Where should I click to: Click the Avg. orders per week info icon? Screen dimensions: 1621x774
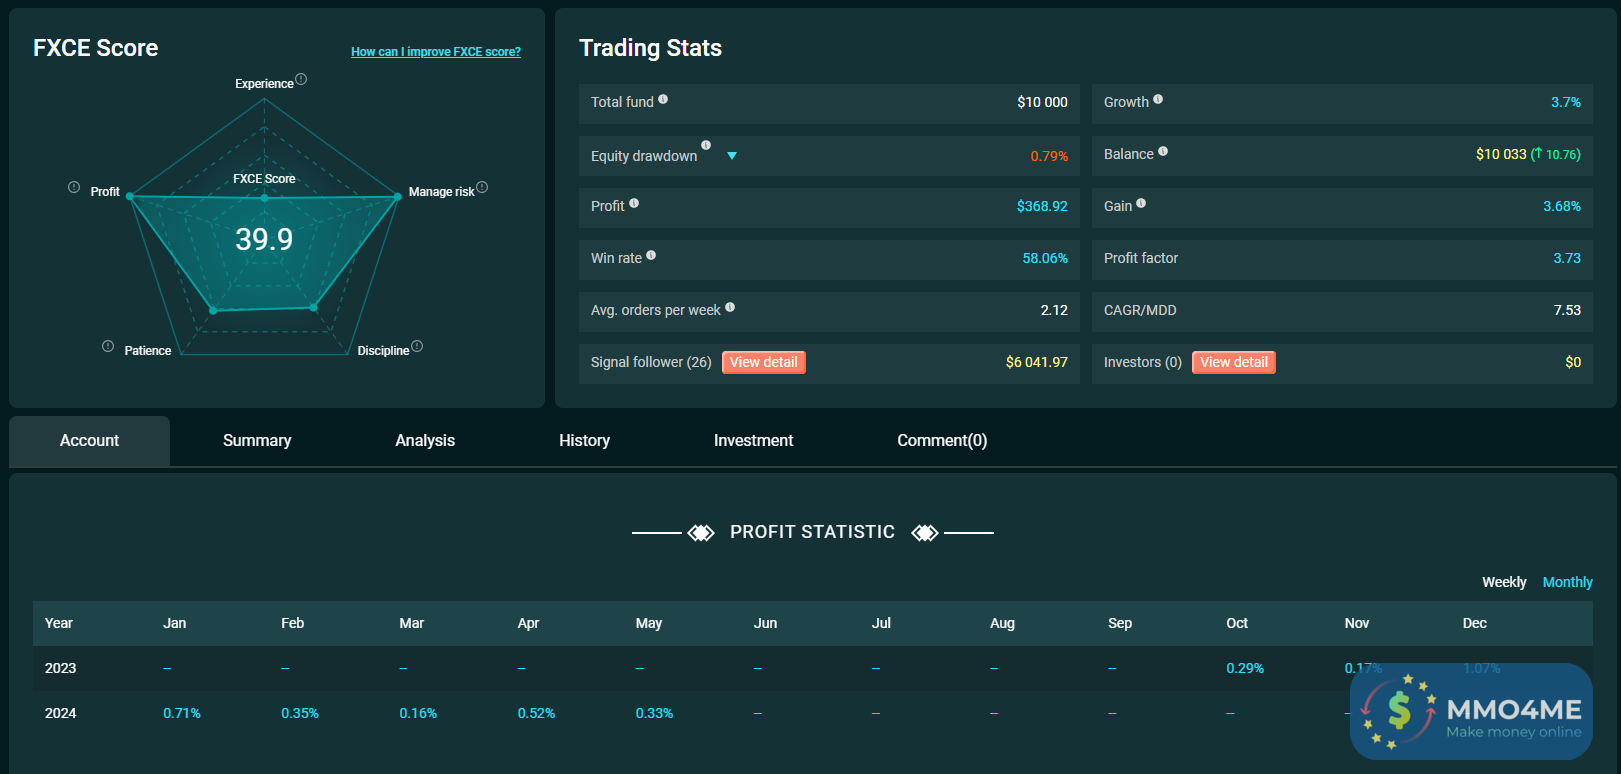730,307
